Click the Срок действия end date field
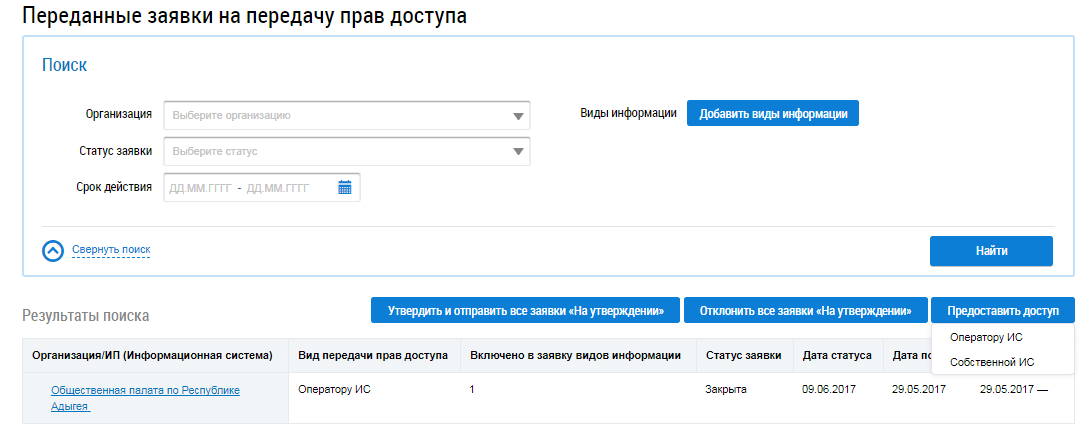Screen dimensions: 1087x445 tap(277, 188)
